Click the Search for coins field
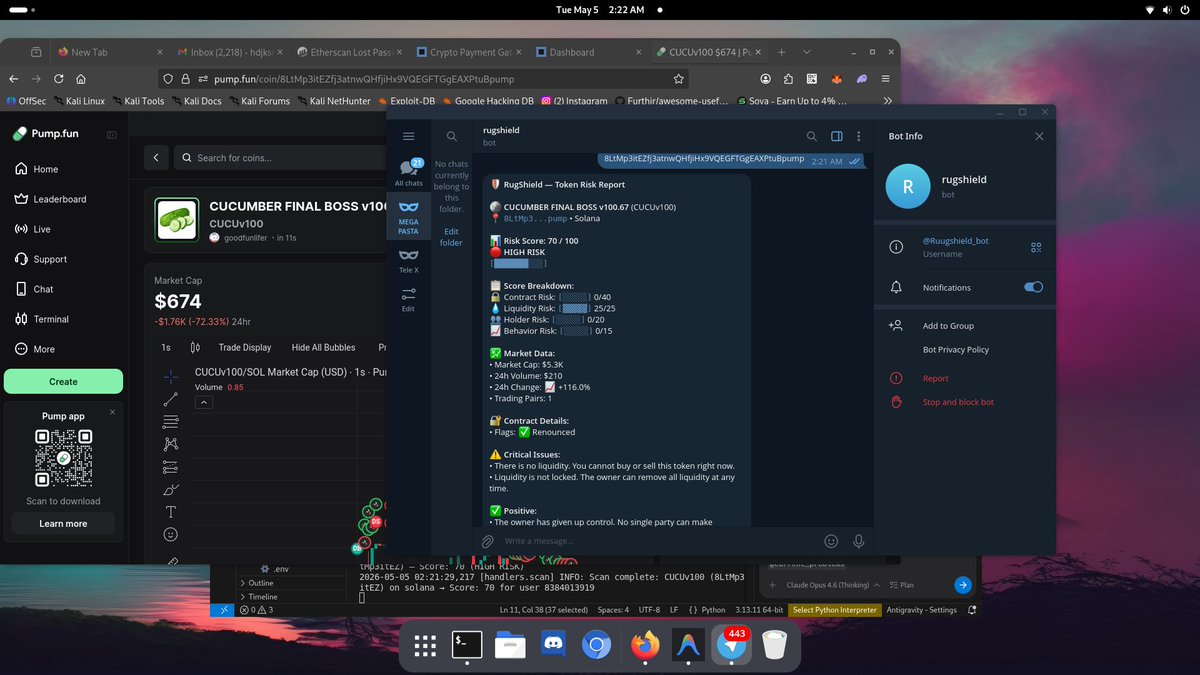The image size is (1200, 675). tap(282, 157)
